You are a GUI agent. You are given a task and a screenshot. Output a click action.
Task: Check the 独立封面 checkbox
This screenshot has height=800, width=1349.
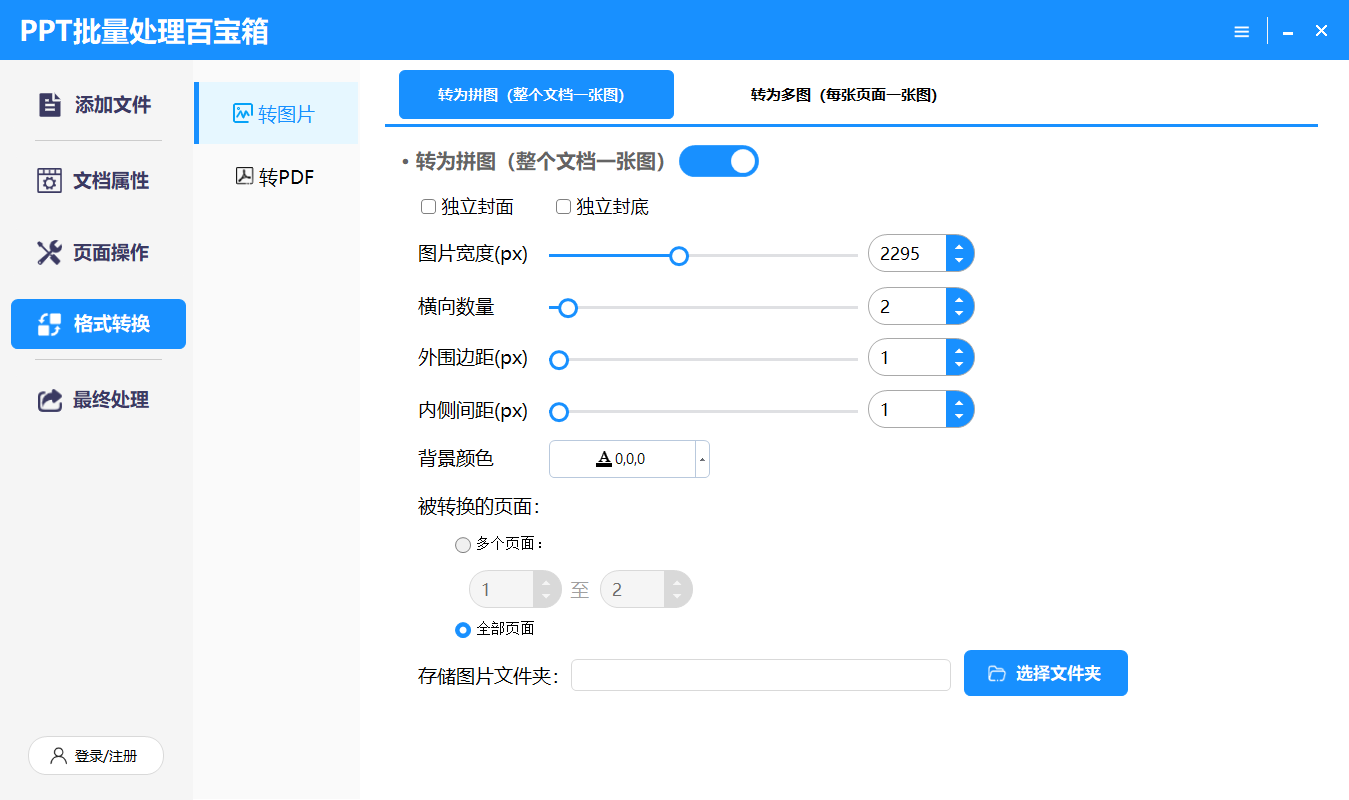(x=428, y=207)
